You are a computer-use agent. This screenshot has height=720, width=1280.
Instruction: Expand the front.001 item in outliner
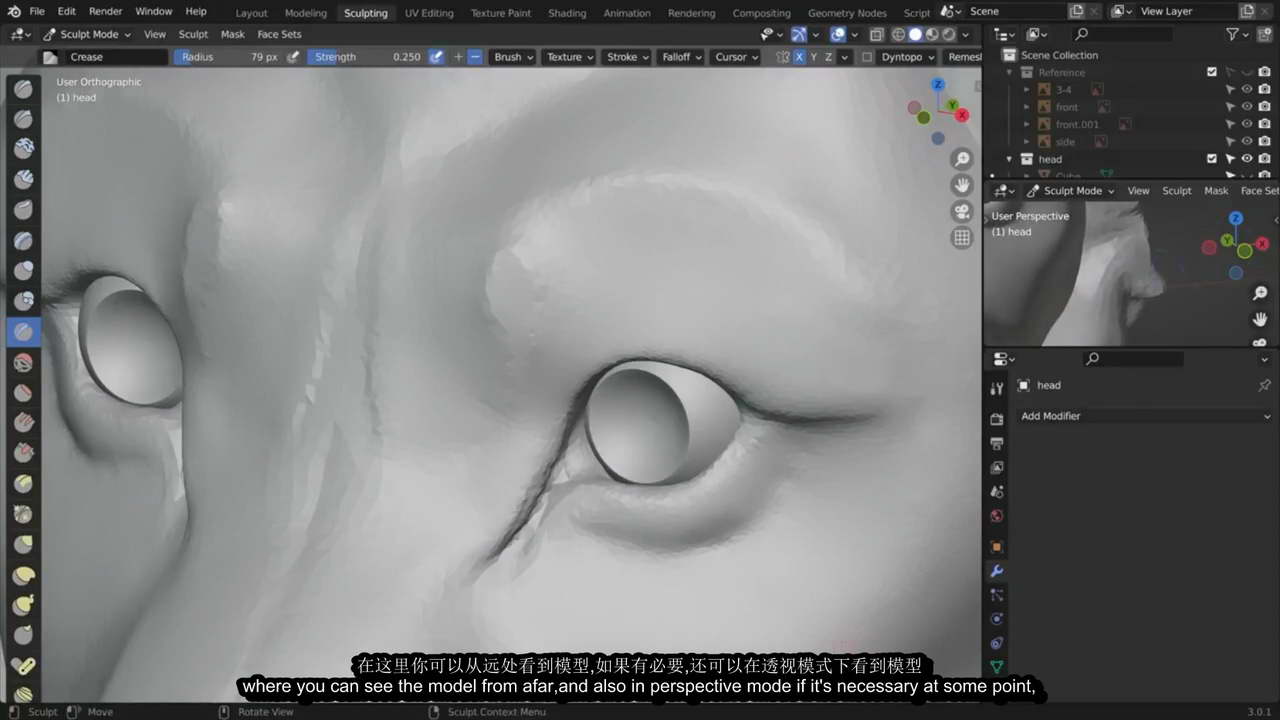click(x=1027, y=124)
